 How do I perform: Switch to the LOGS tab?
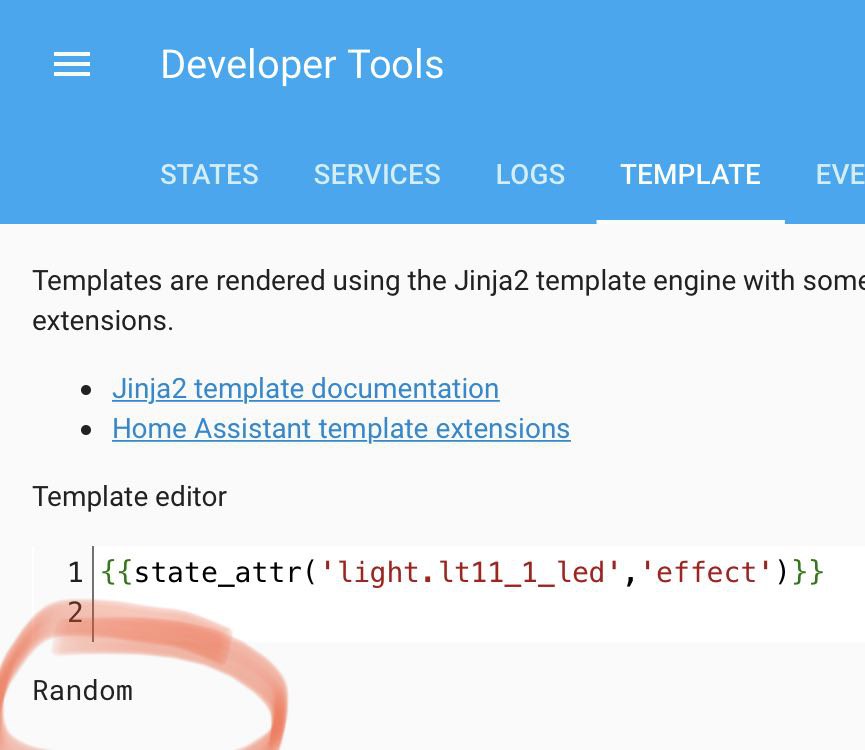tap(530, 175)
